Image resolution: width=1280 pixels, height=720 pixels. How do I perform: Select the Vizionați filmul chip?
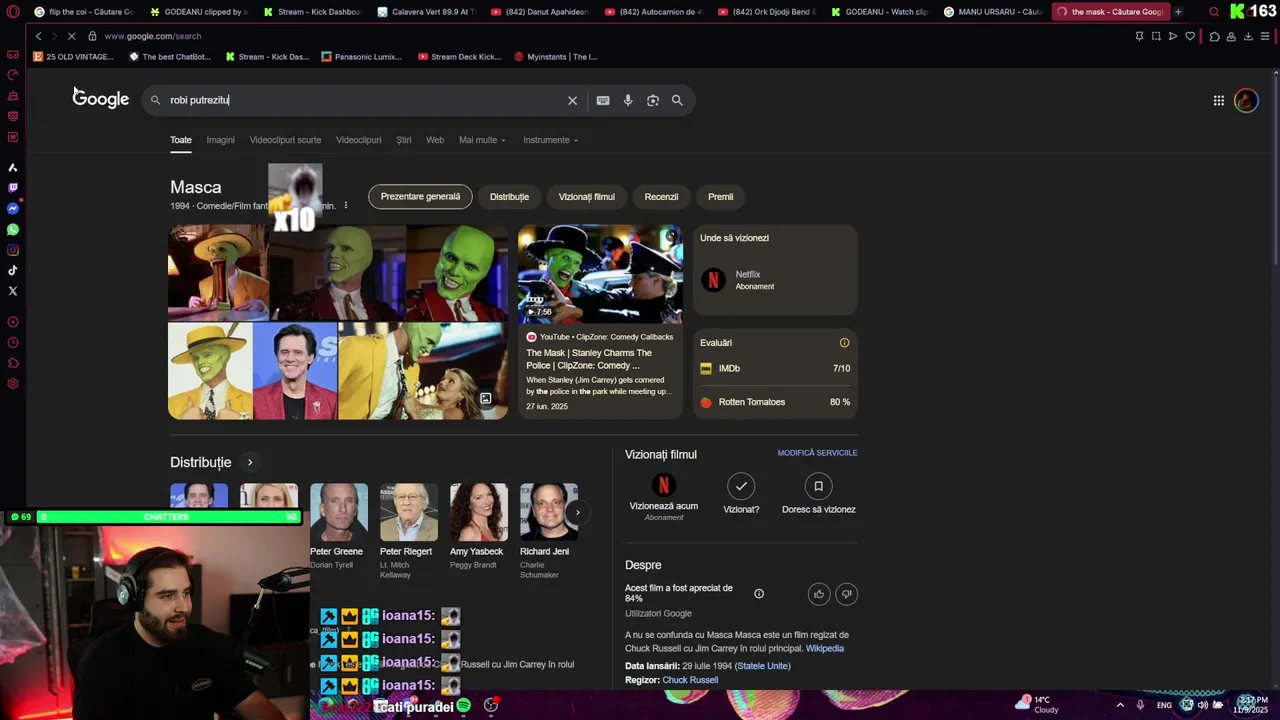pyautogui.click(x=587, y=197)
